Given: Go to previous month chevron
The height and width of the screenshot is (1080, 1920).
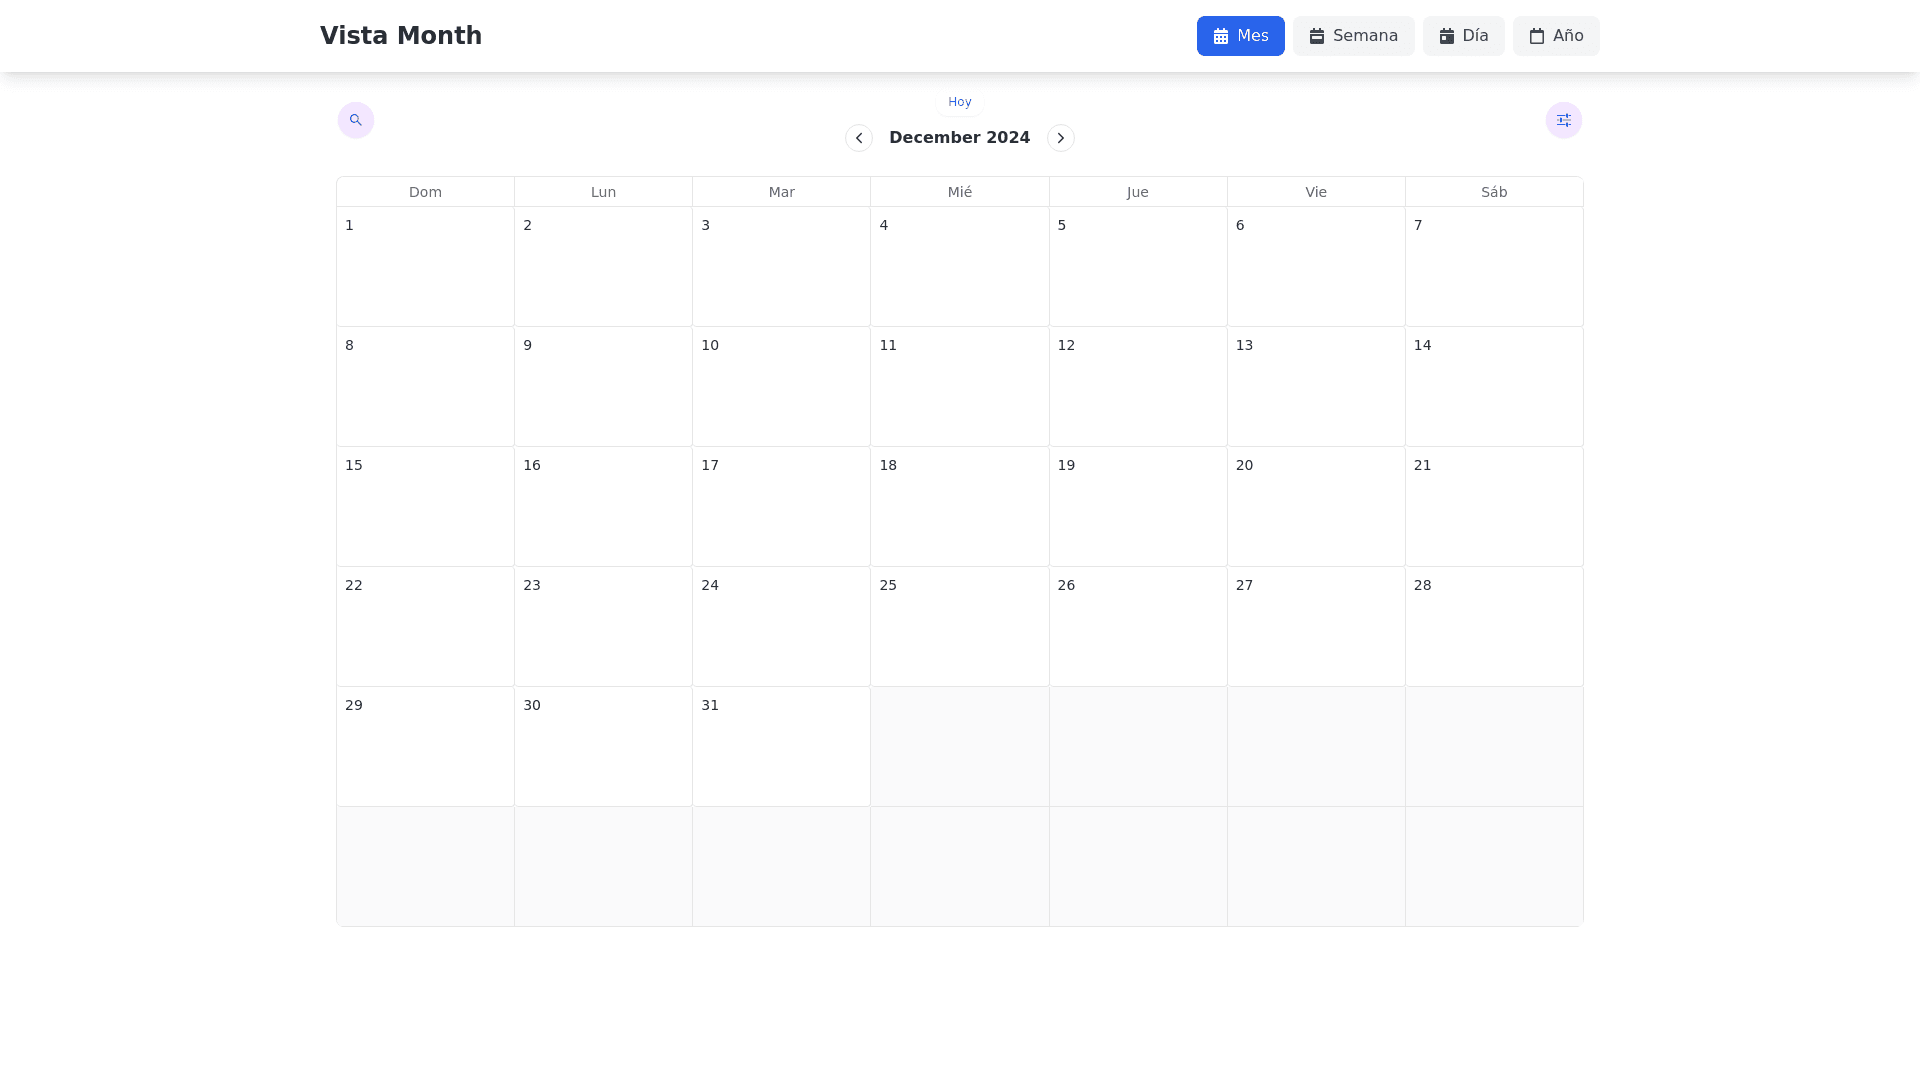Looking at the screenshot, I should tap(859, 138).
